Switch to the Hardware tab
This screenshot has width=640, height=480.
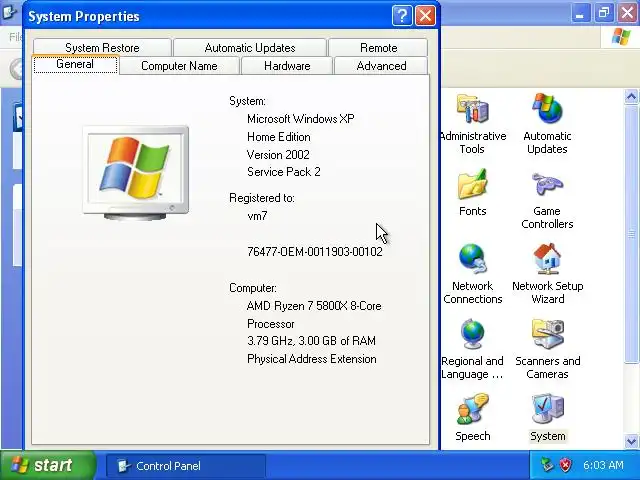[x=287, y=66]
